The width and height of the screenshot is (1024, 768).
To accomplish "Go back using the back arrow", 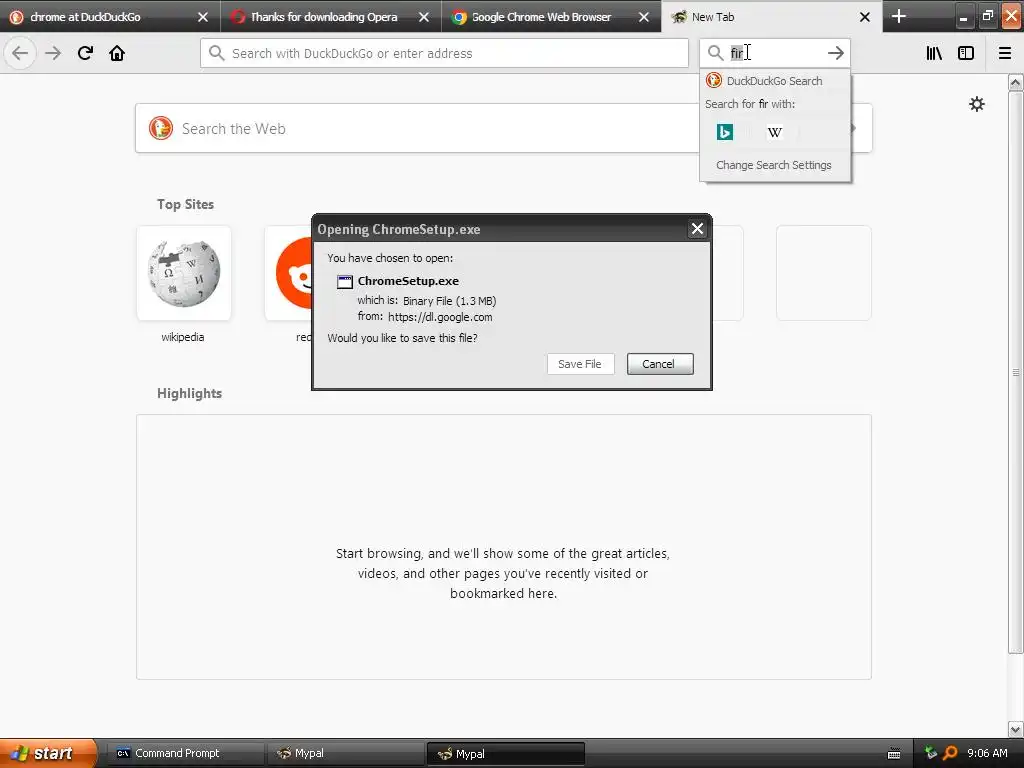I will (x=20, y=53).
